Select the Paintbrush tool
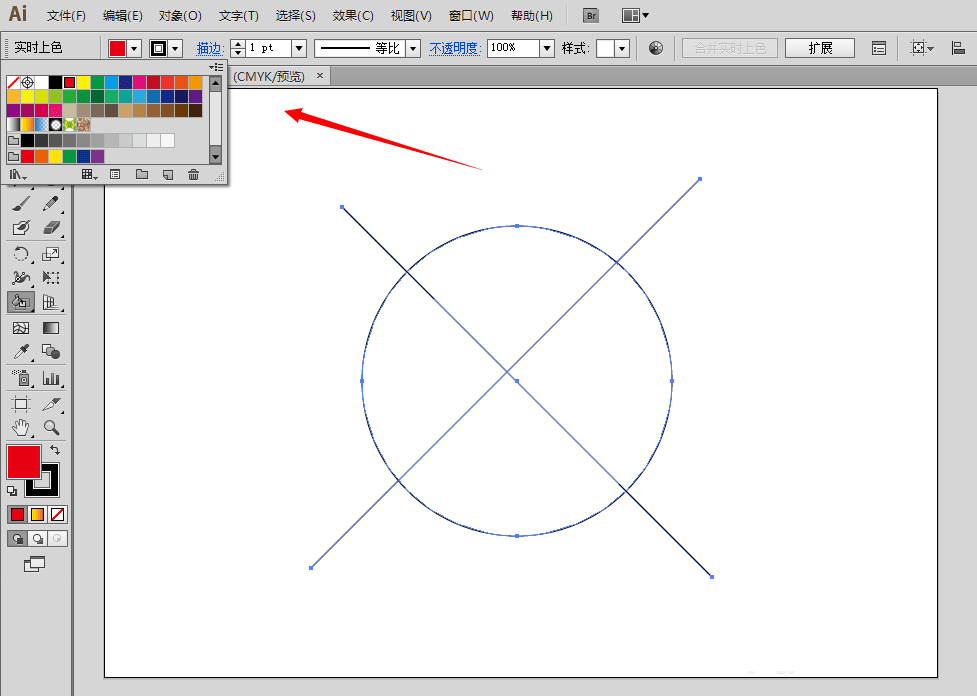977x696 pixels. [x=21, y=204]
